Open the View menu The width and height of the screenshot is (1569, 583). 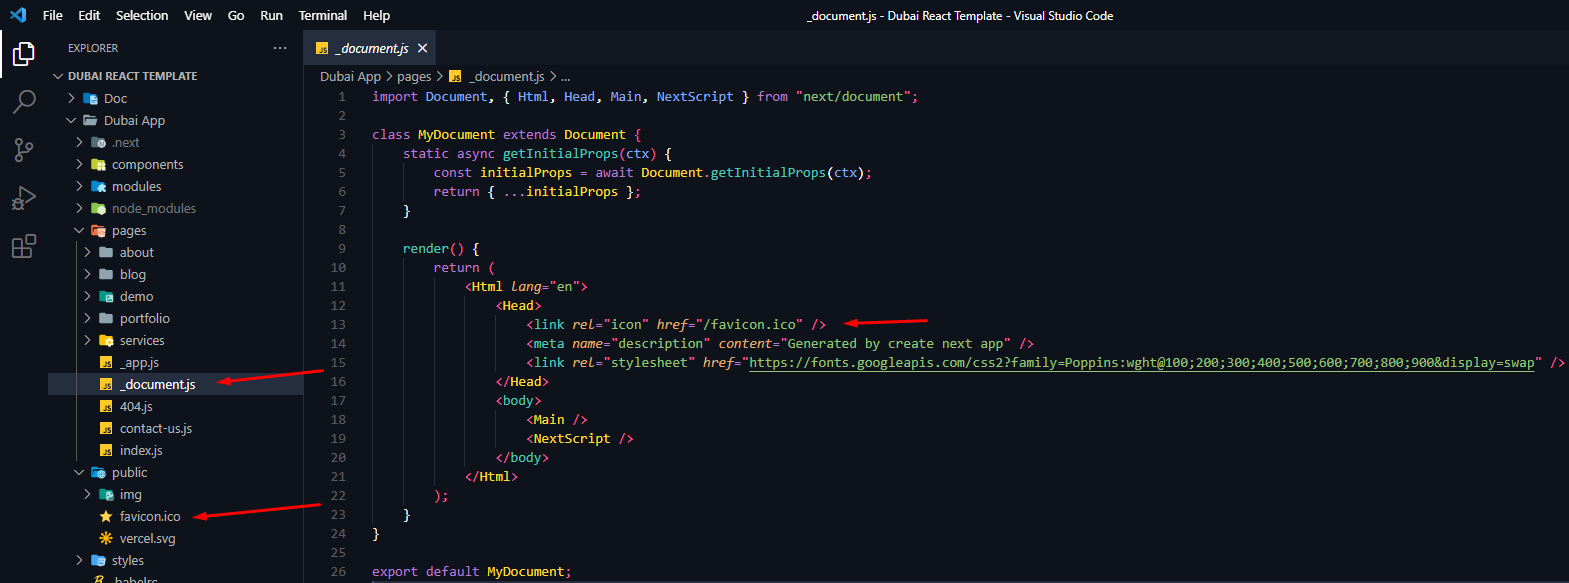tap(198, 15)
